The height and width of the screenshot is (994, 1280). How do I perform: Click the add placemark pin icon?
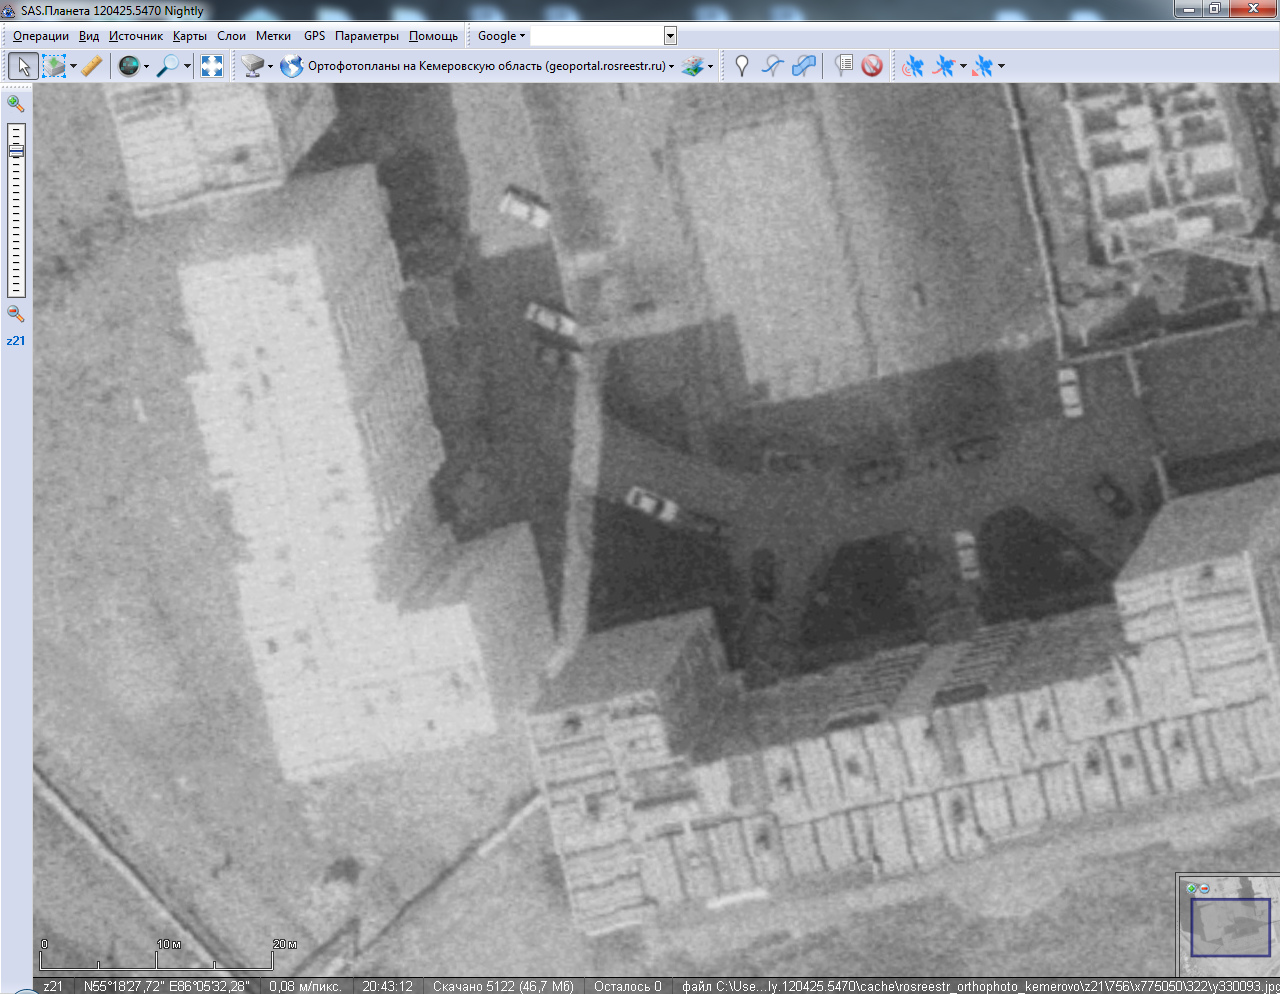(x=741, y=66)
